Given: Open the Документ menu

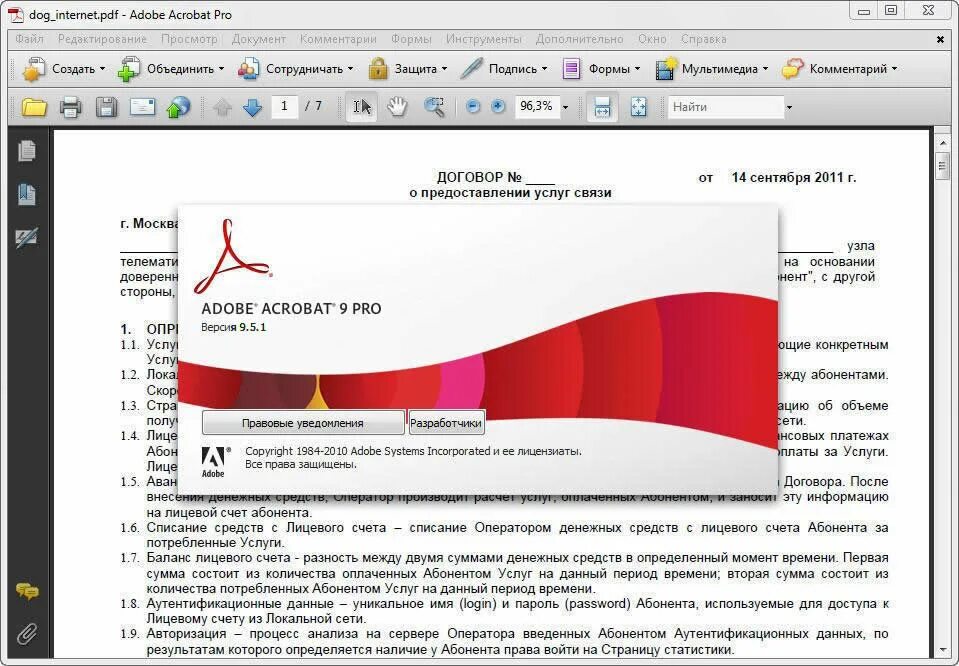Looking at the screenshot, I should [x=259, y=39].
